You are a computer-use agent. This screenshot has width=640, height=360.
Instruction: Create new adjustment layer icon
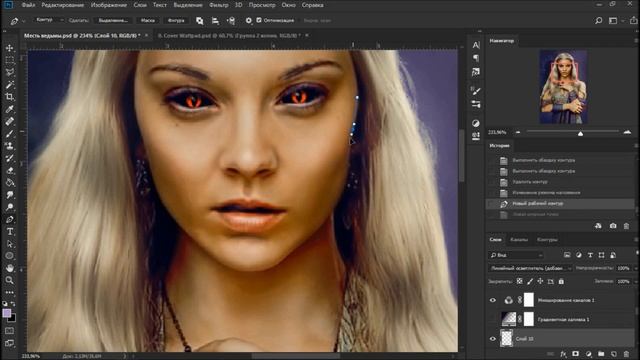589,354
